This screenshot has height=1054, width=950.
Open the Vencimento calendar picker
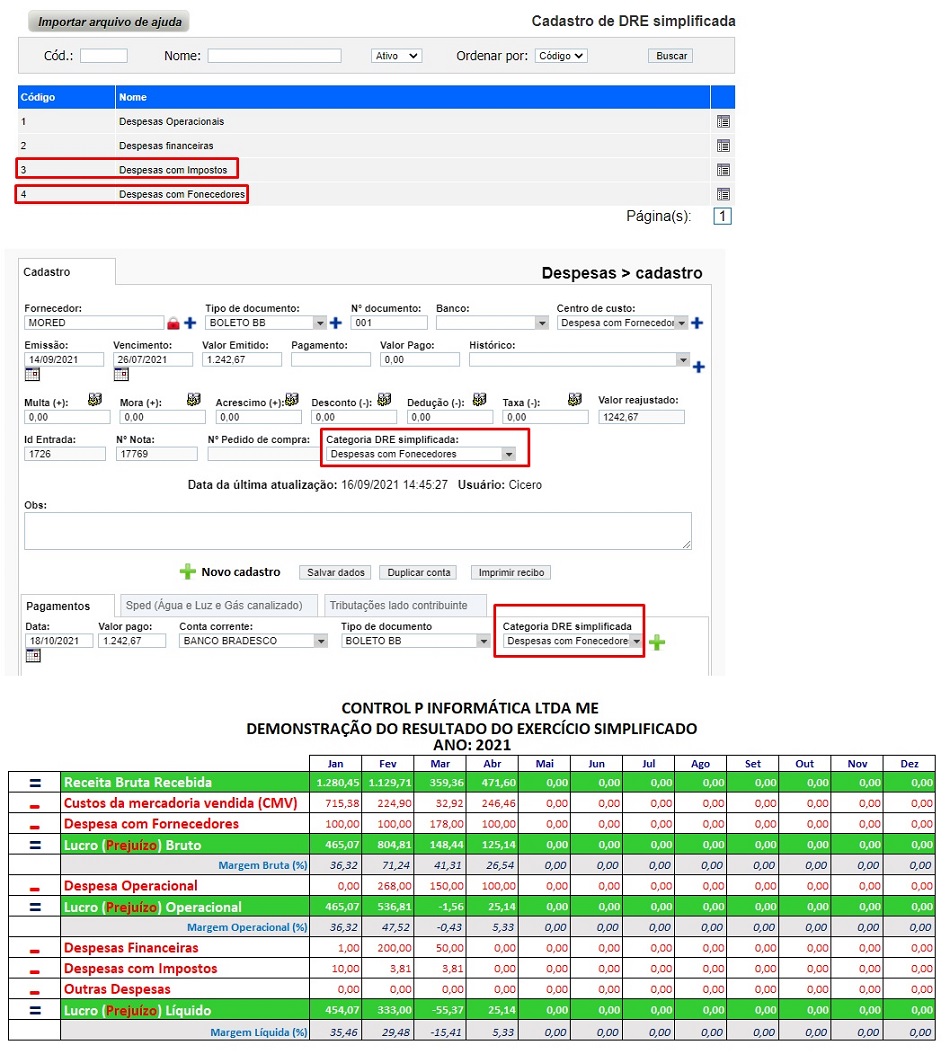pyautogui.click(x=121, y=374)
